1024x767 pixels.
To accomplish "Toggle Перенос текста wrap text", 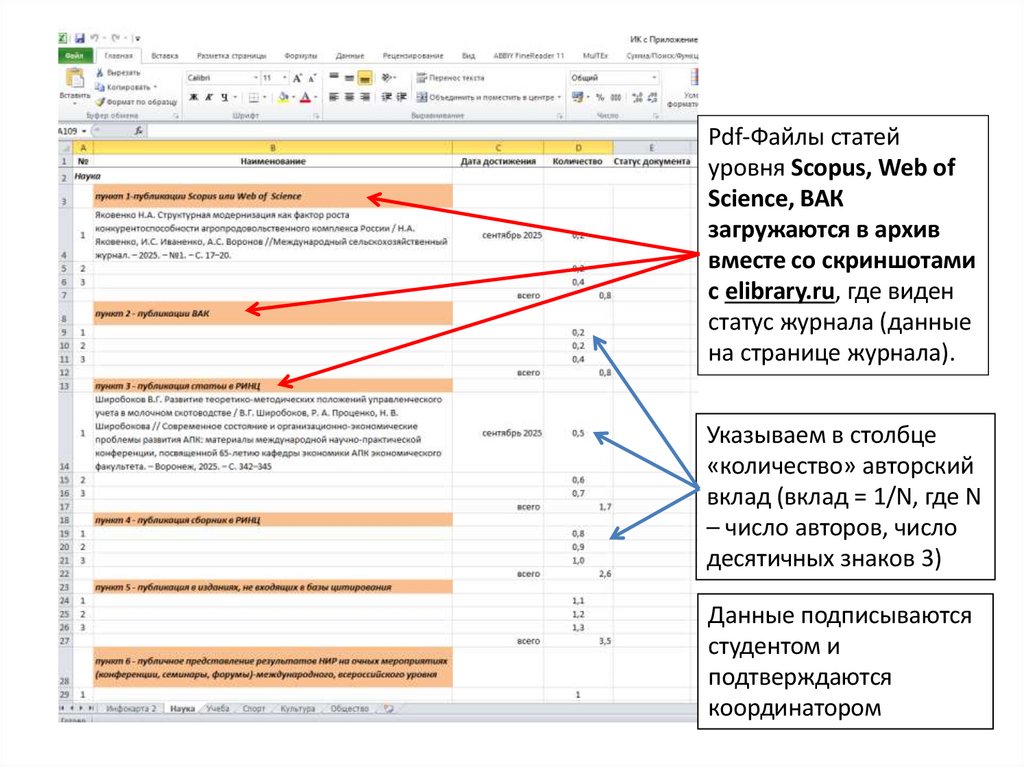I will [x=451, y=78].
